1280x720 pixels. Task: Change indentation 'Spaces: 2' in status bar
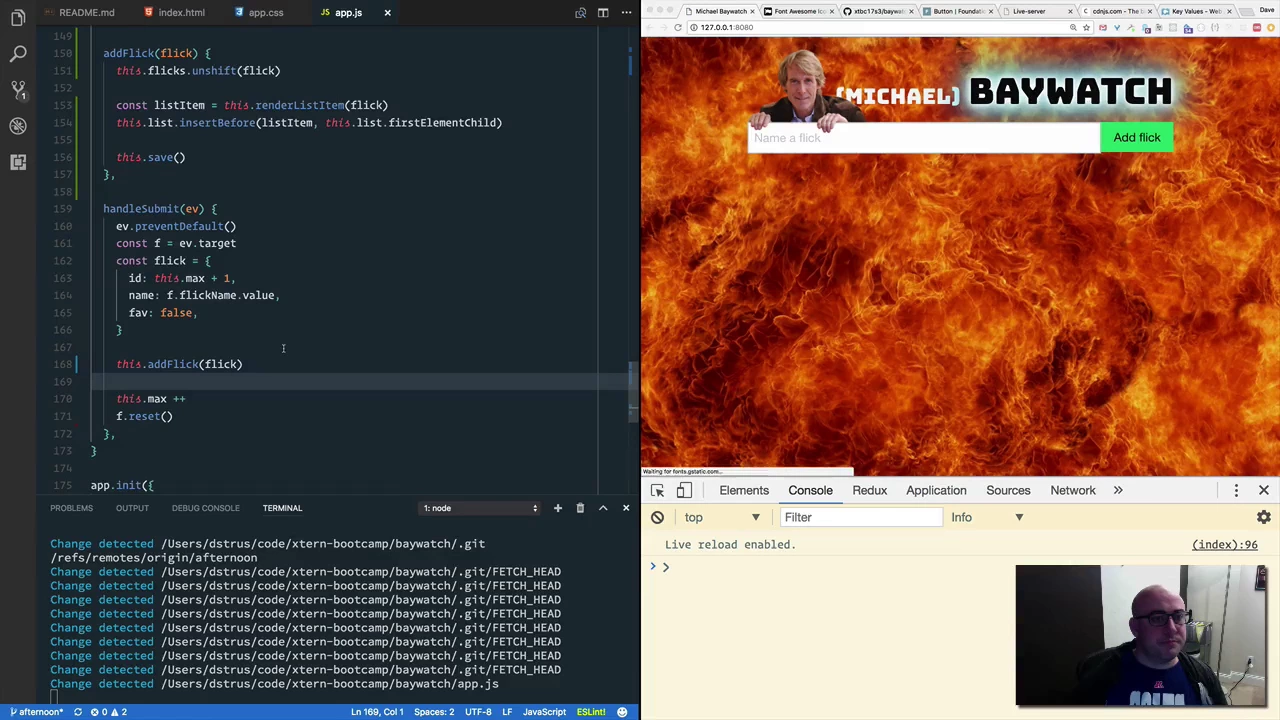pos(434,712)
